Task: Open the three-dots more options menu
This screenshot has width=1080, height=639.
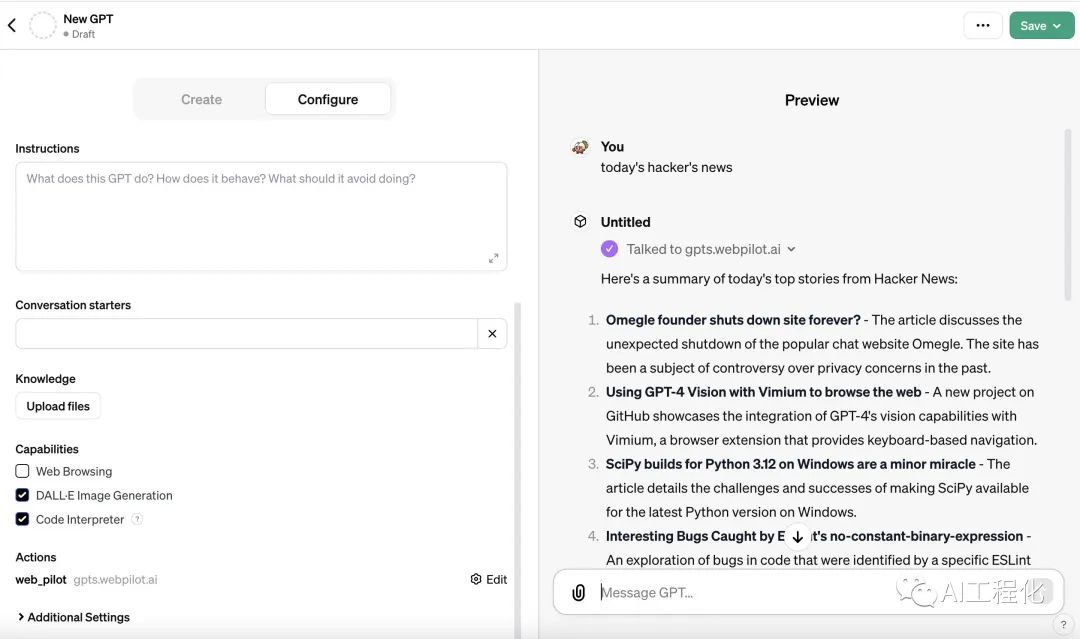Action: [x=982, y=26]
